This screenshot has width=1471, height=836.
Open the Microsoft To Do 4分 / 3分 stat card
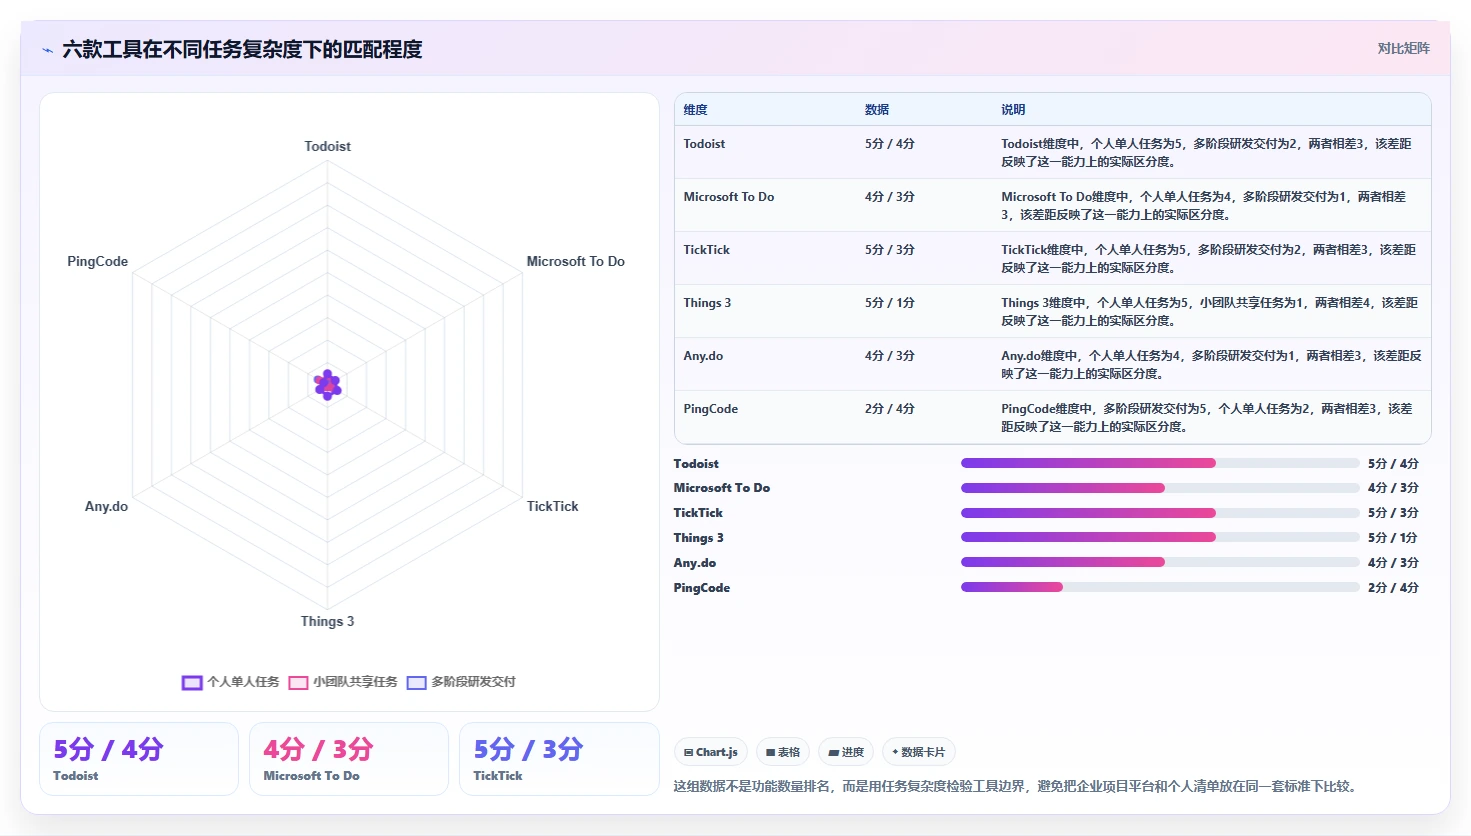pyautogui.click(x=349, y=759)
